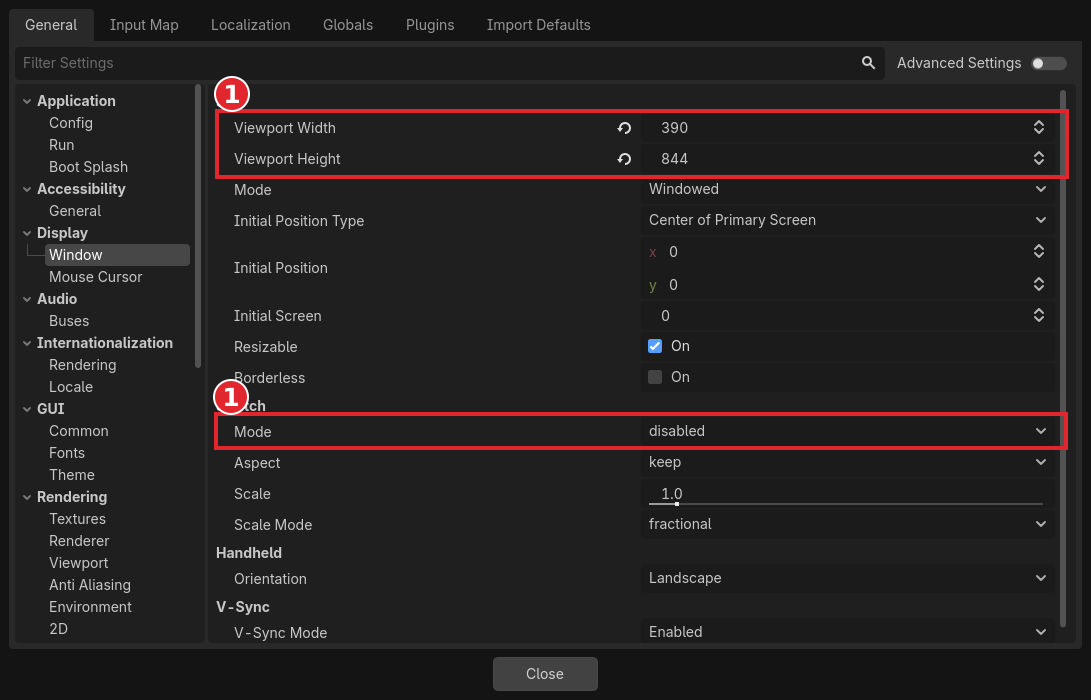The width and height of the screenshot is (1091, 700).
Task: Select Theme category
Action: click(72, 475)
